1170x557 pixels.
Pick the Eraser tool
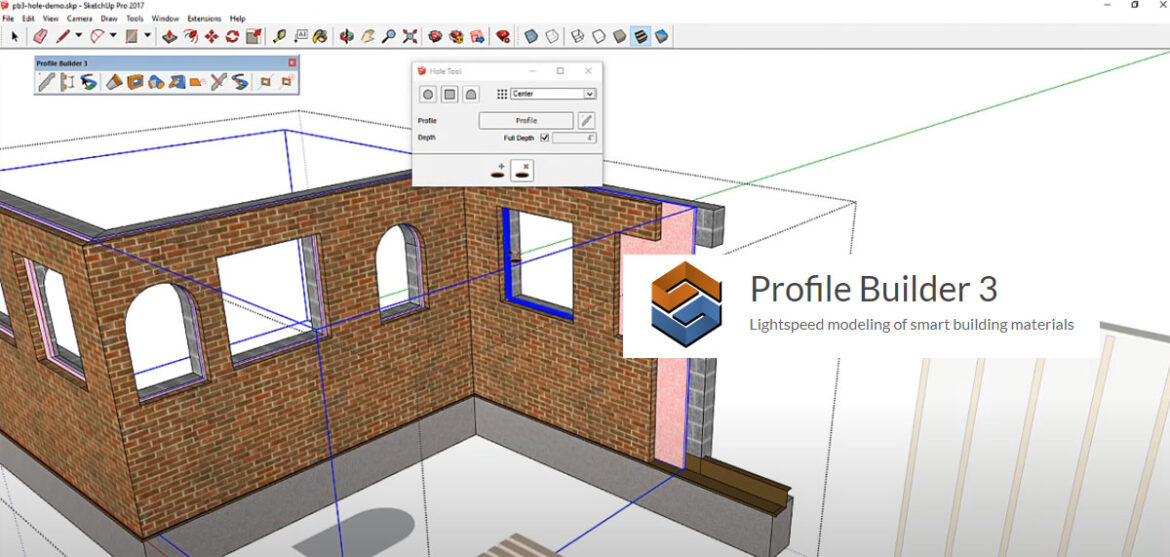(x=40, y=36)
